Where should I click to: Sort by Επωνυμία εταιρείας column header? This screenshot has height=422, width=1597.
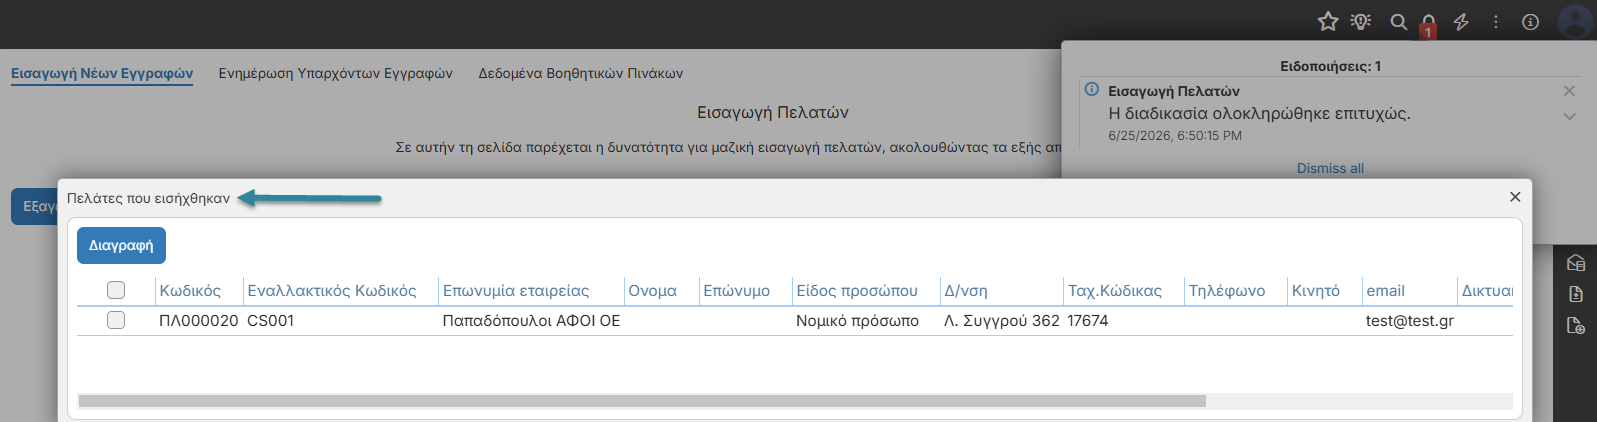coord(516,291)
